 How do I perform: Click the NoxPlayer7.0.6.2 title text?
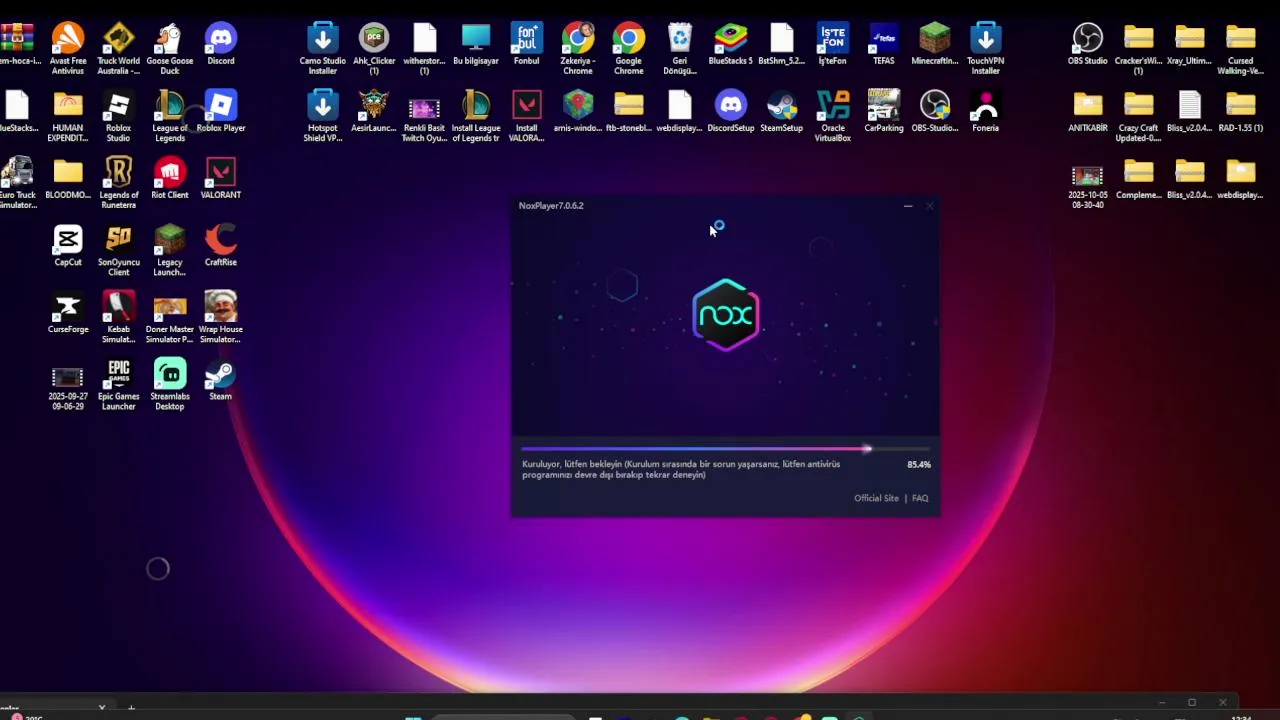click(551, 206)
